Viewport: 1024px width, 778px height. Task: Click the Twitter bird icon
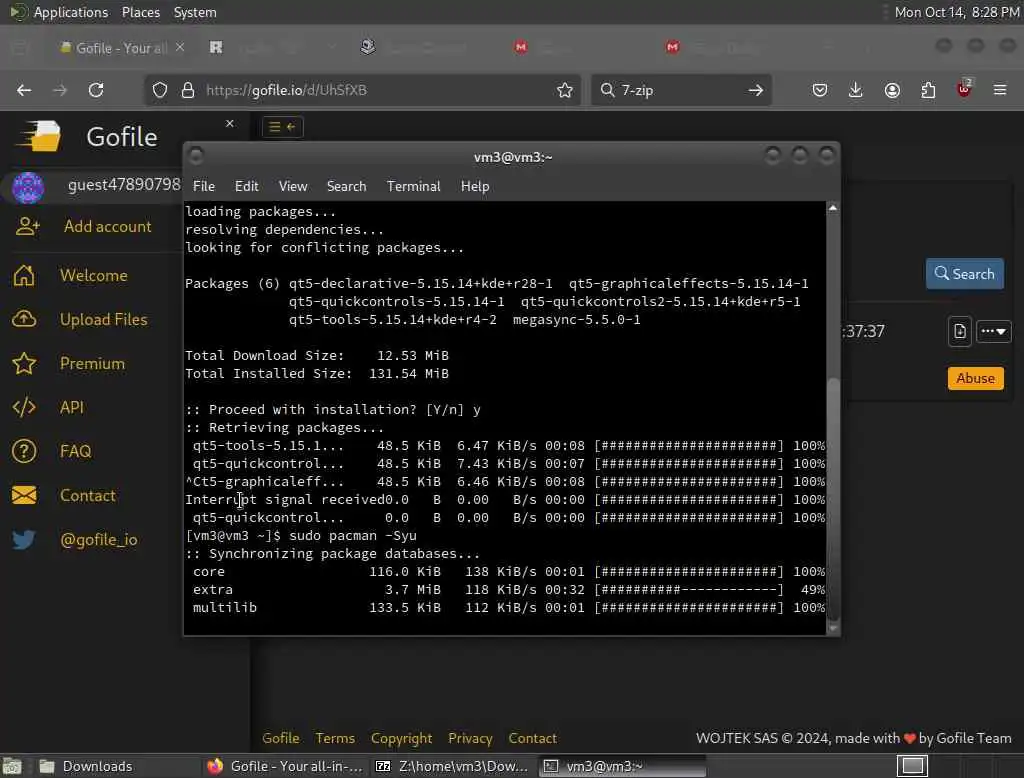[x=24, y=540]
